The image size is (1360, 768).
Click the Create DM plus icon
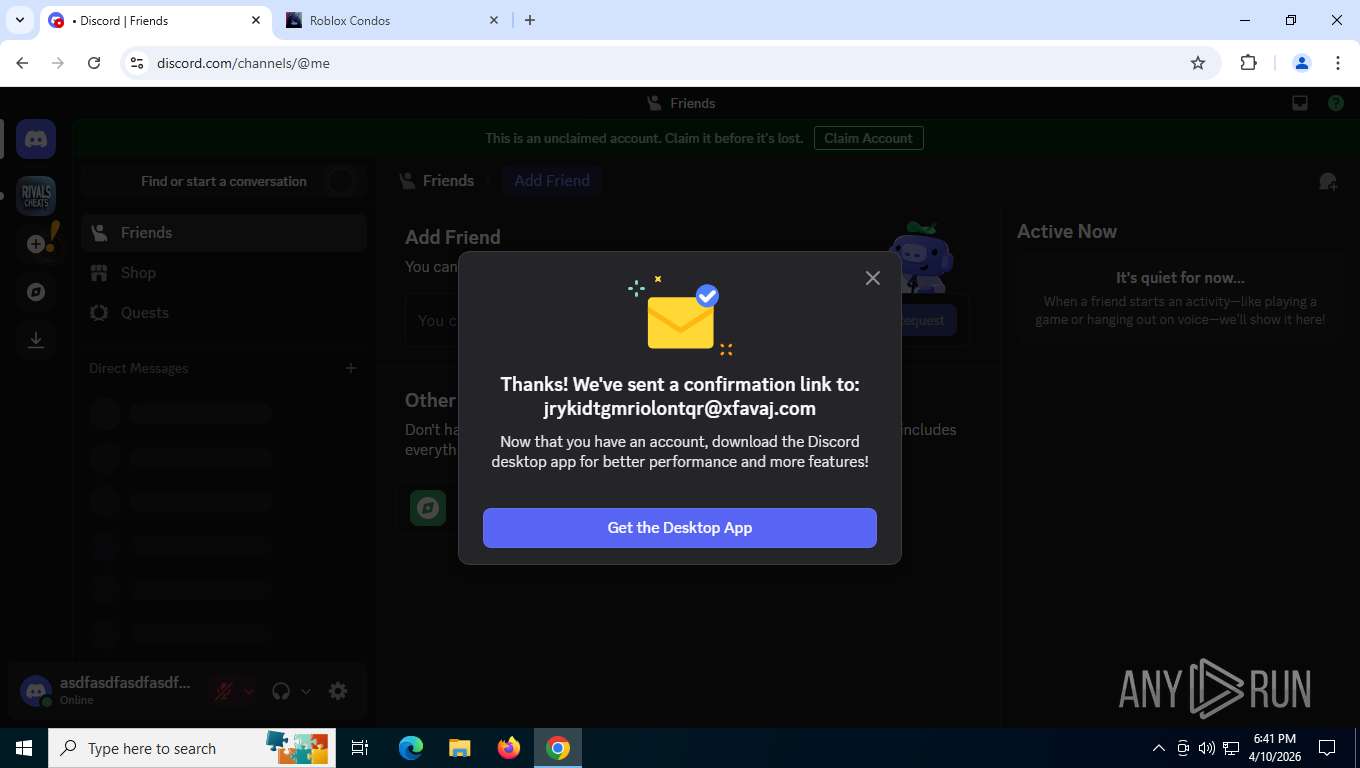coord(351,368)
